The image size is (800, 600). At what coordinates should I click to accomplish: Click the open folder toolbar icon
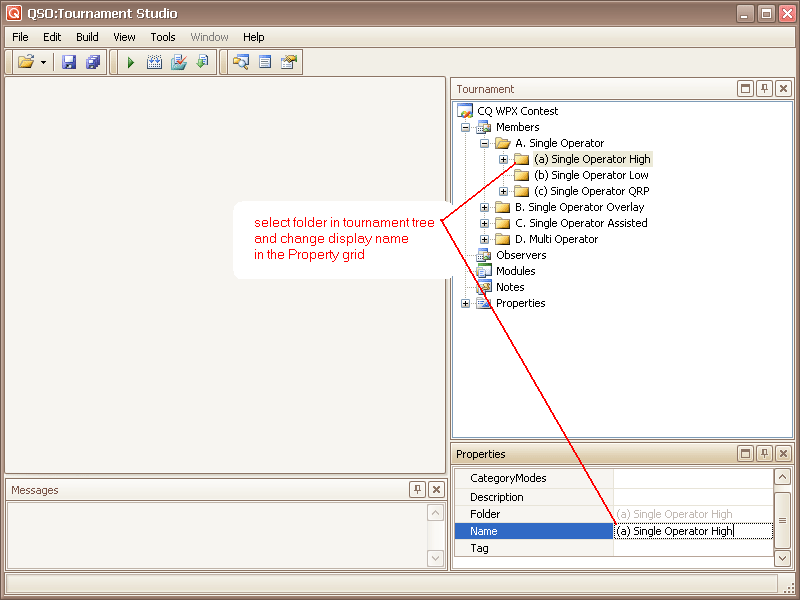click(26, 62)
